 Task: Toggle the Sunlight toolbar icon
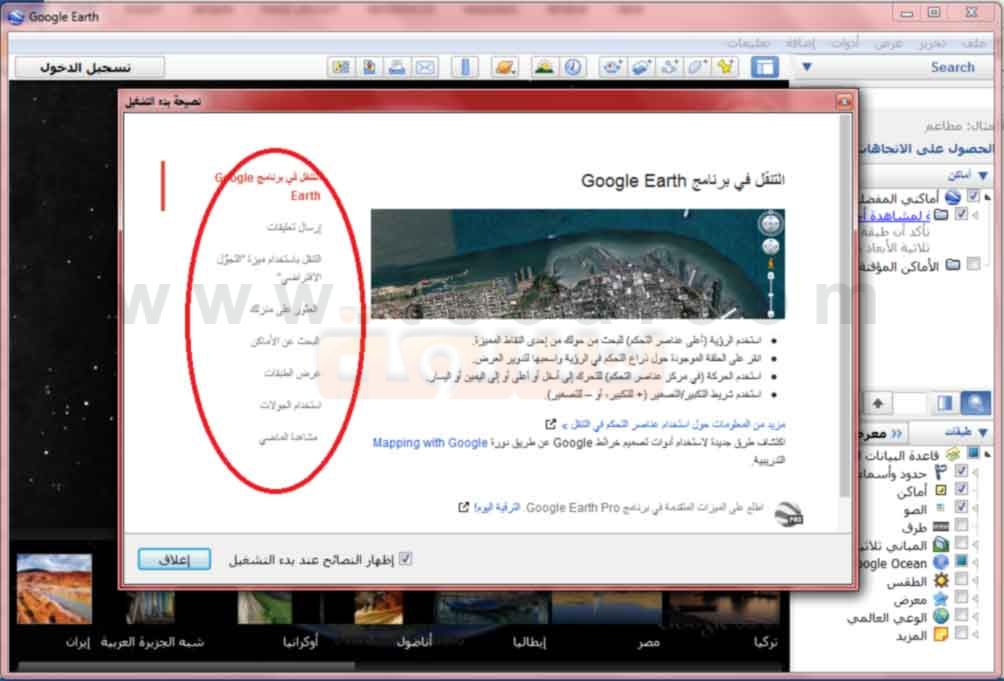(545, 67)
